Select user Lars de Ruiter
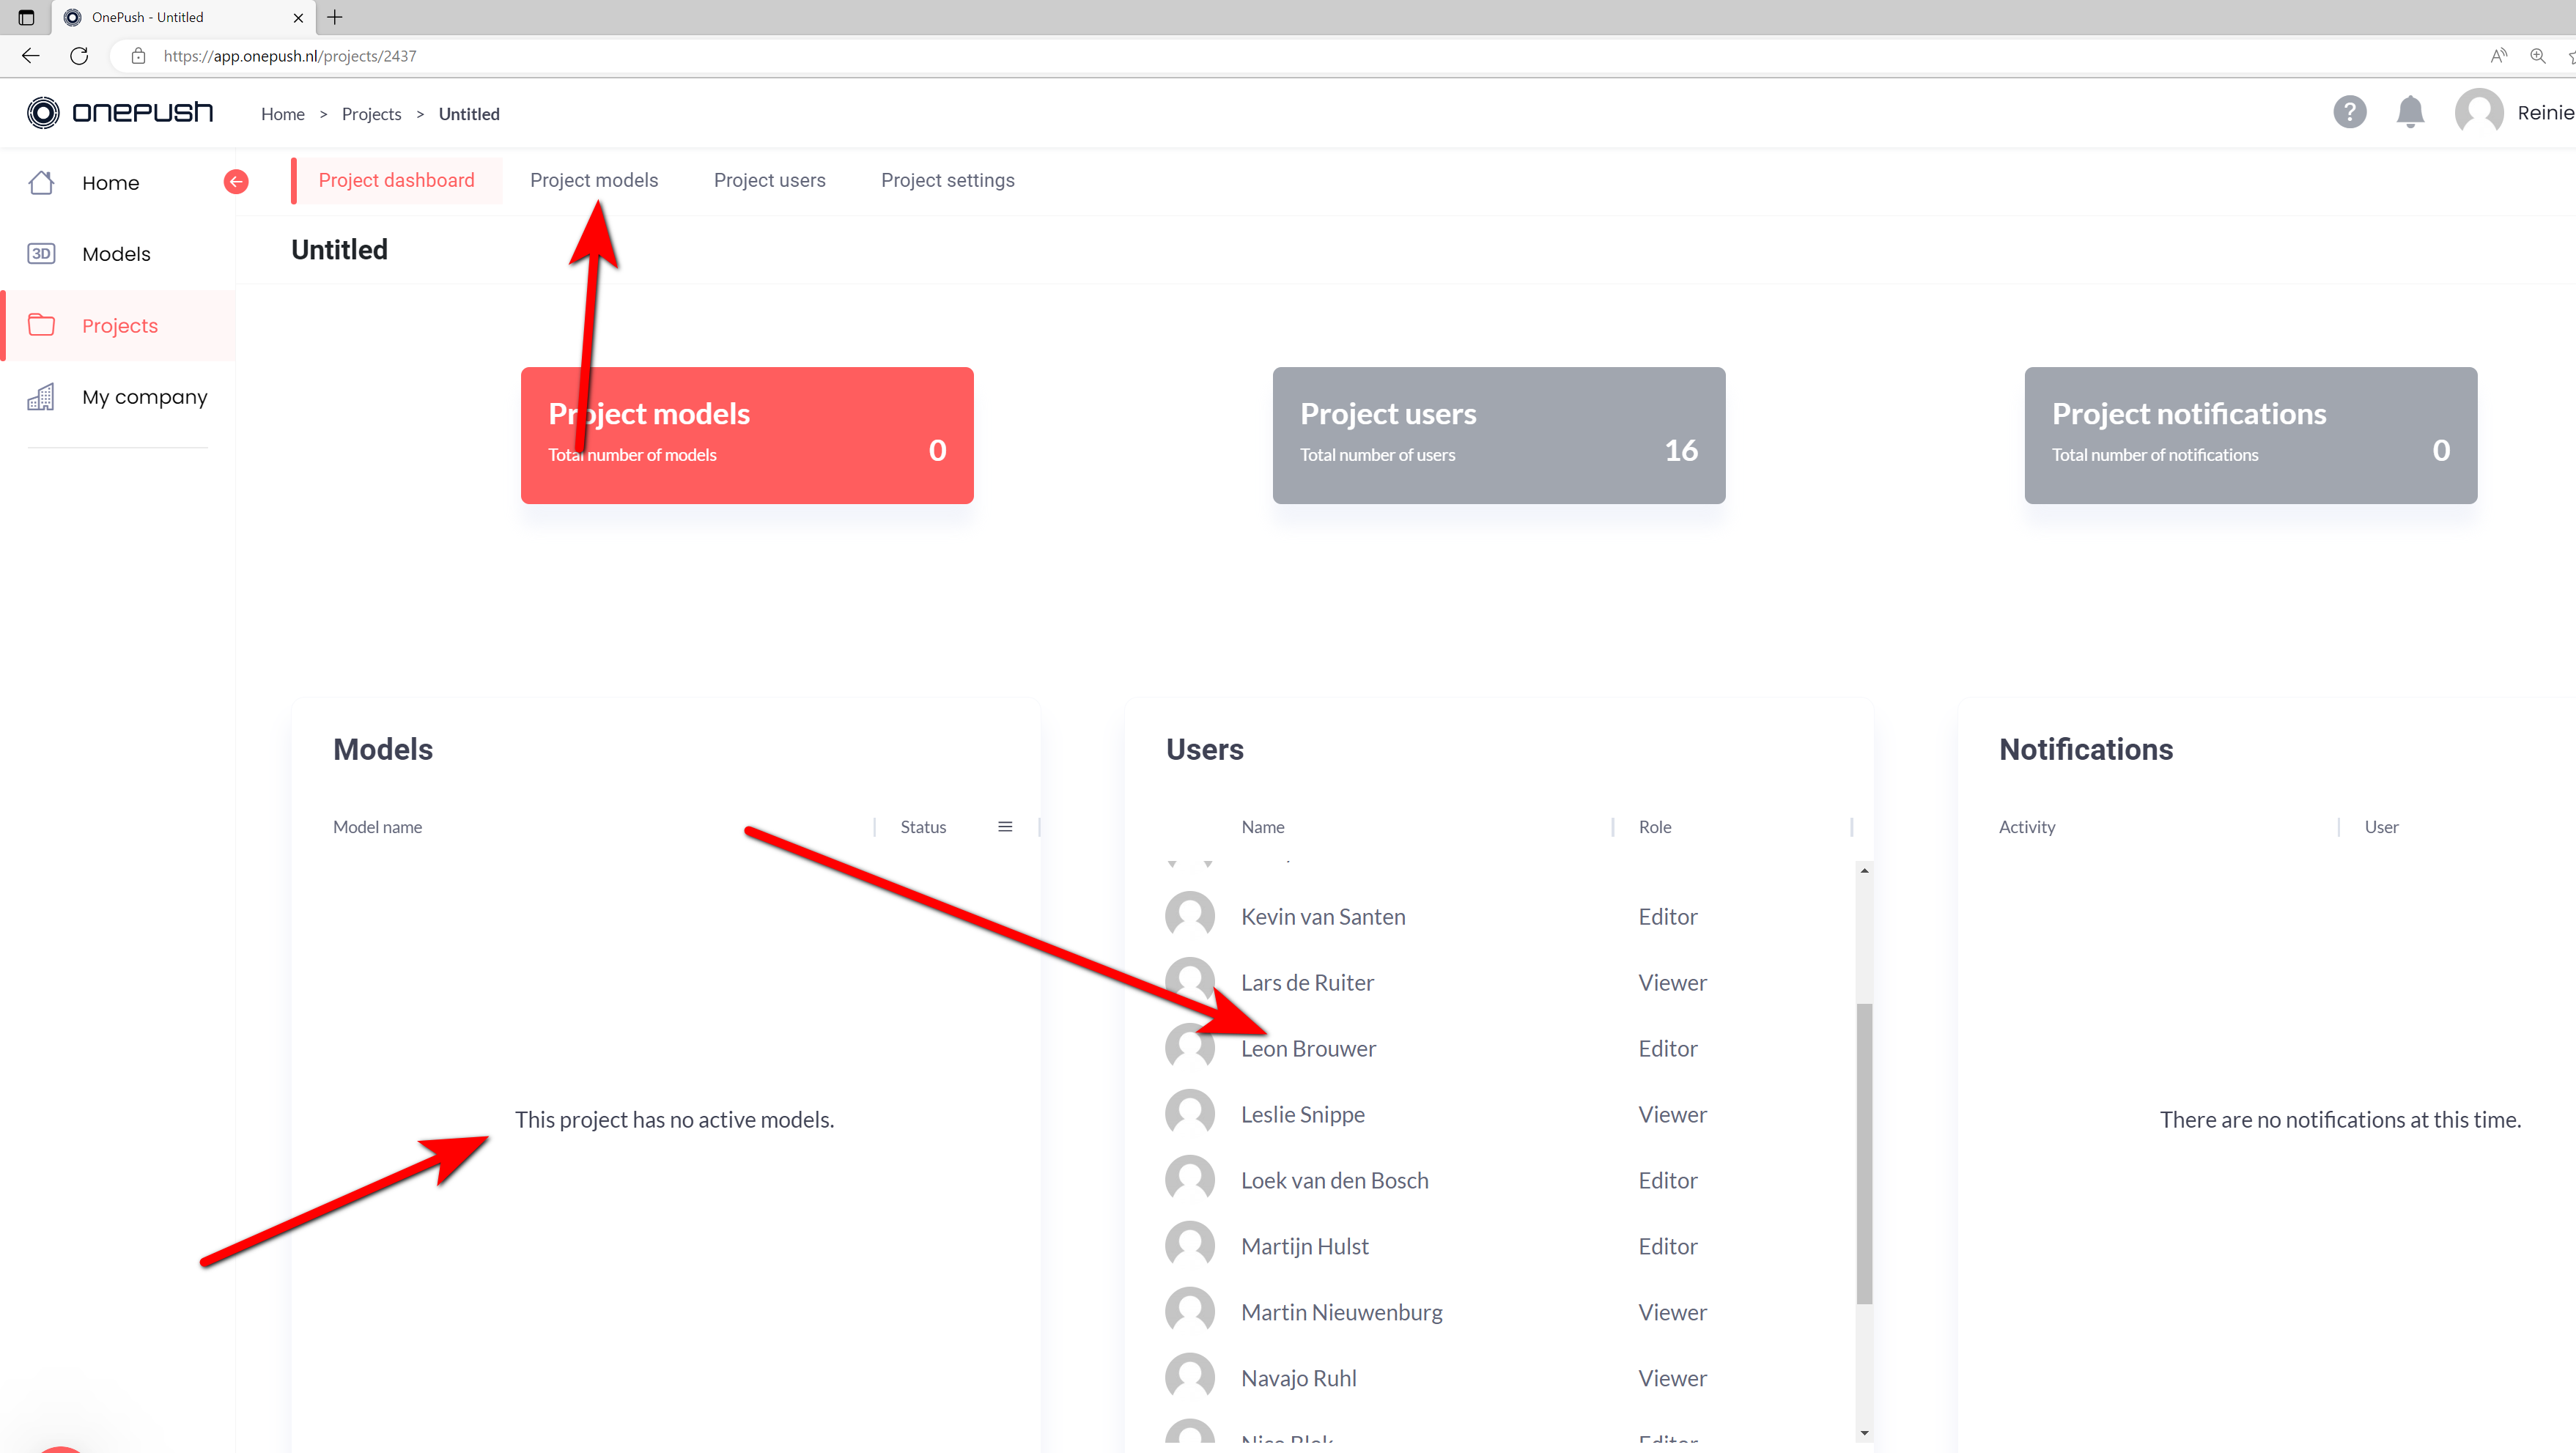 click(x=1307, y=982)
